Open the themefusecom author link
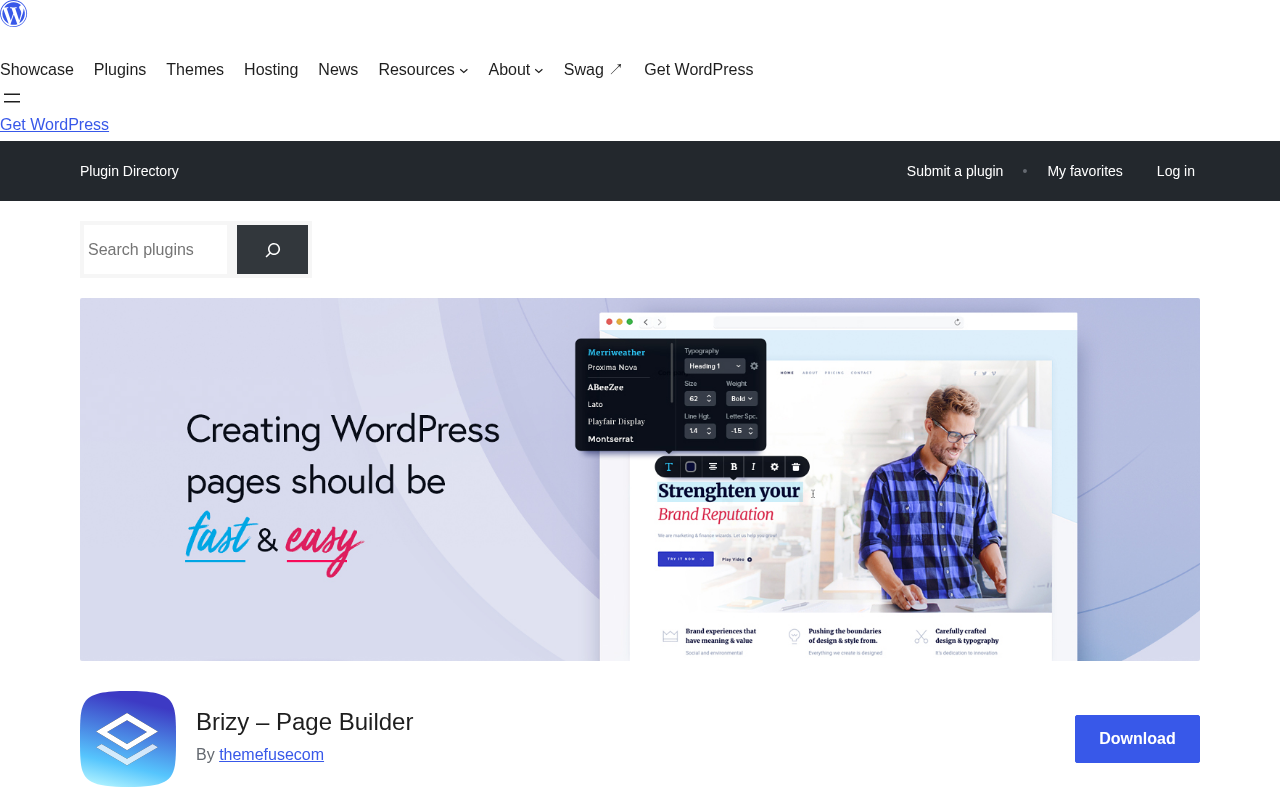The height and width of the screenshot is (800, 1280). coord(271,755)
